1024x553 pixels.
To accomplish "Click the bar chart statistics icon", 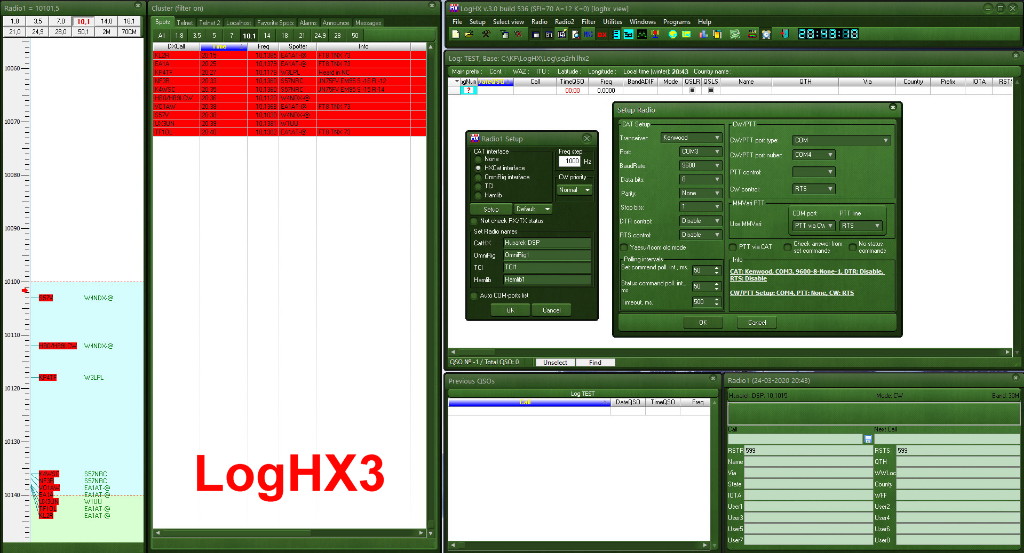I will pyautogui.click(x=701, y=34).
